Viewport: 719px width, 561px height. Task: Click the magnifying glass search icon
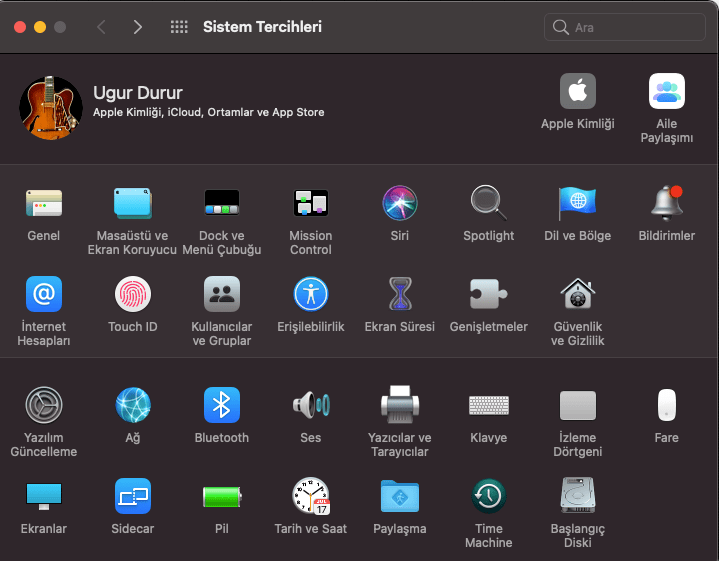560,27
